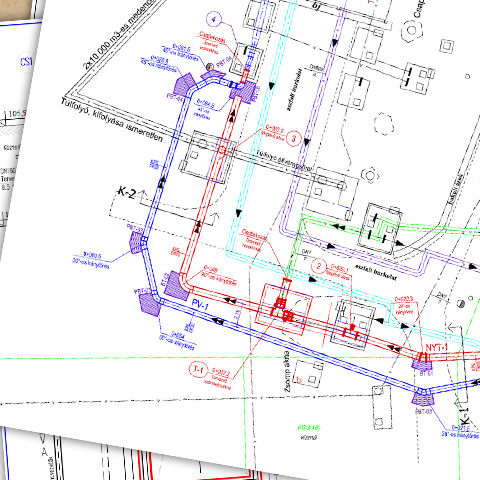The width and height of the screenshot is (480, 480).
Task: Select the purple hatched PBT-04 thrust block
Action: coord(183,84)
